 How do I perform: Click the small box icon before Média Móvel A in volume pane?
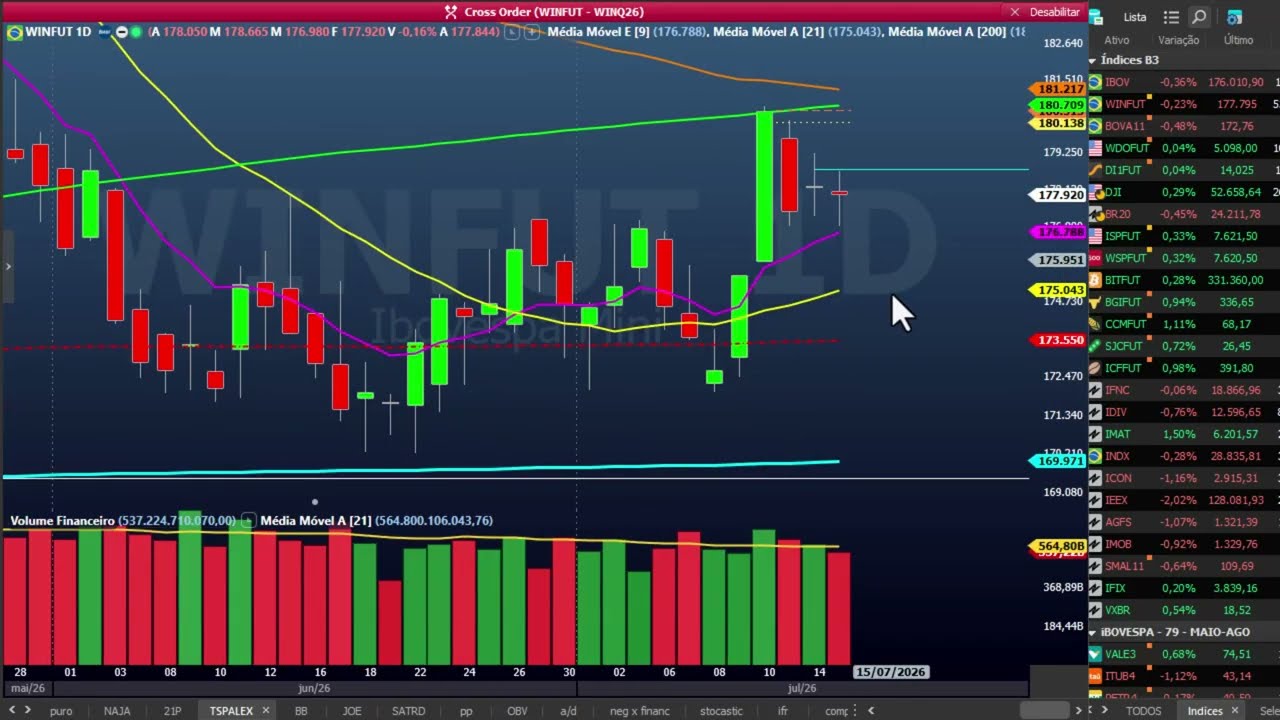coord(249,521)
